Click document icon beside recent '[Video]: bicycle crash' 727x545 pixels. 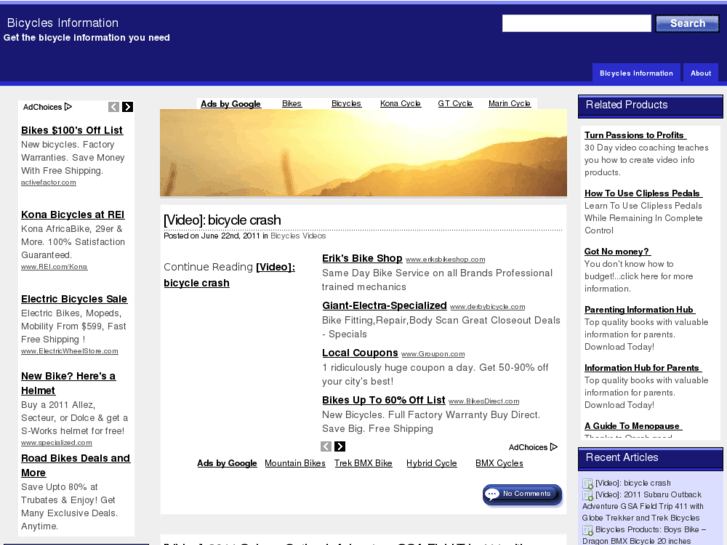(x=587, y=483)
